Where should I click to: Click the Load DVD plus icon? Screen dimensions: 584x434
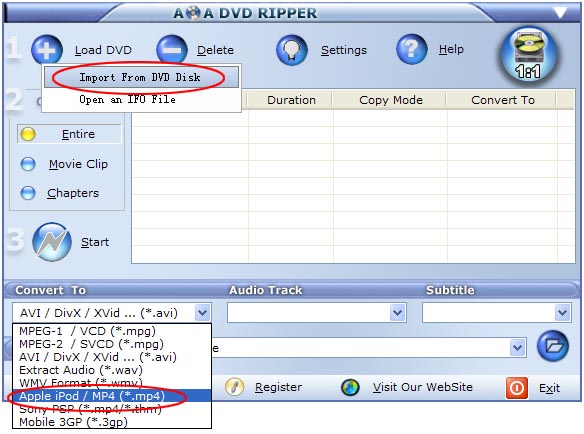coord(47,50)
